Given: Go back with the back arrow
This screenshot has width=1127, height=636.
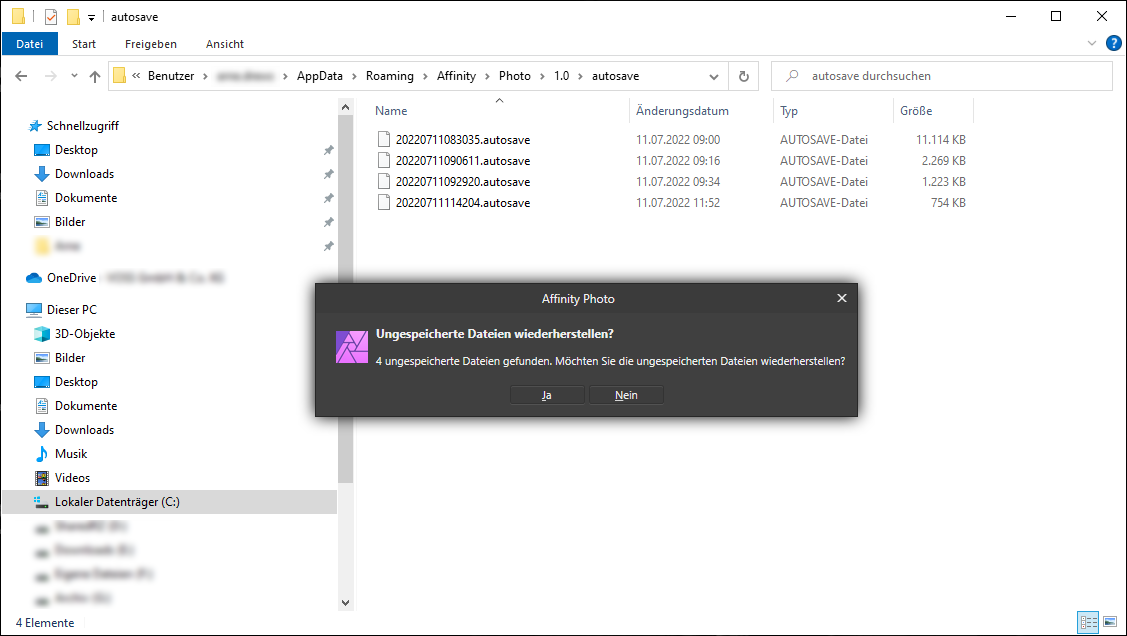Looking at the screenshot, I should coord(21,76).
